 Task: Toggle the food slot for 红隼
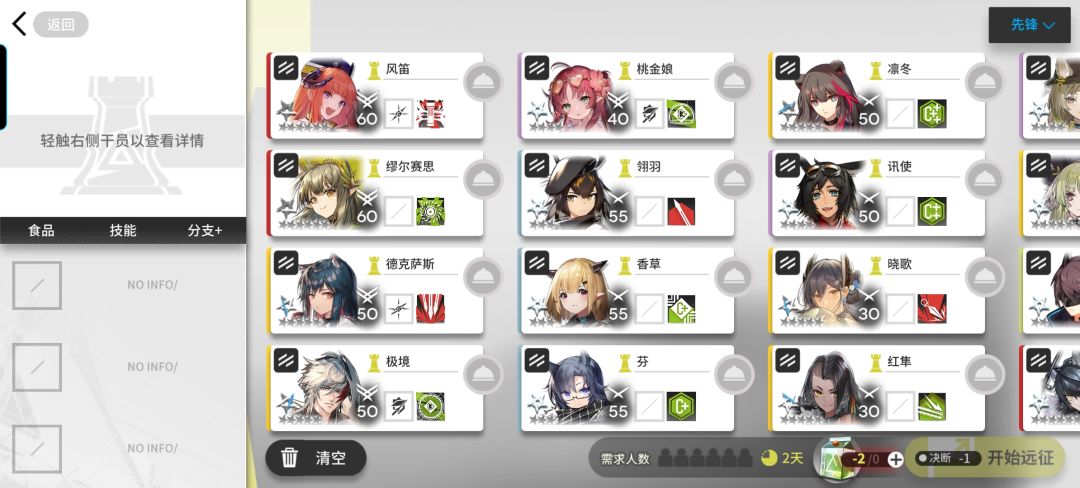click(x=984, y=375)
